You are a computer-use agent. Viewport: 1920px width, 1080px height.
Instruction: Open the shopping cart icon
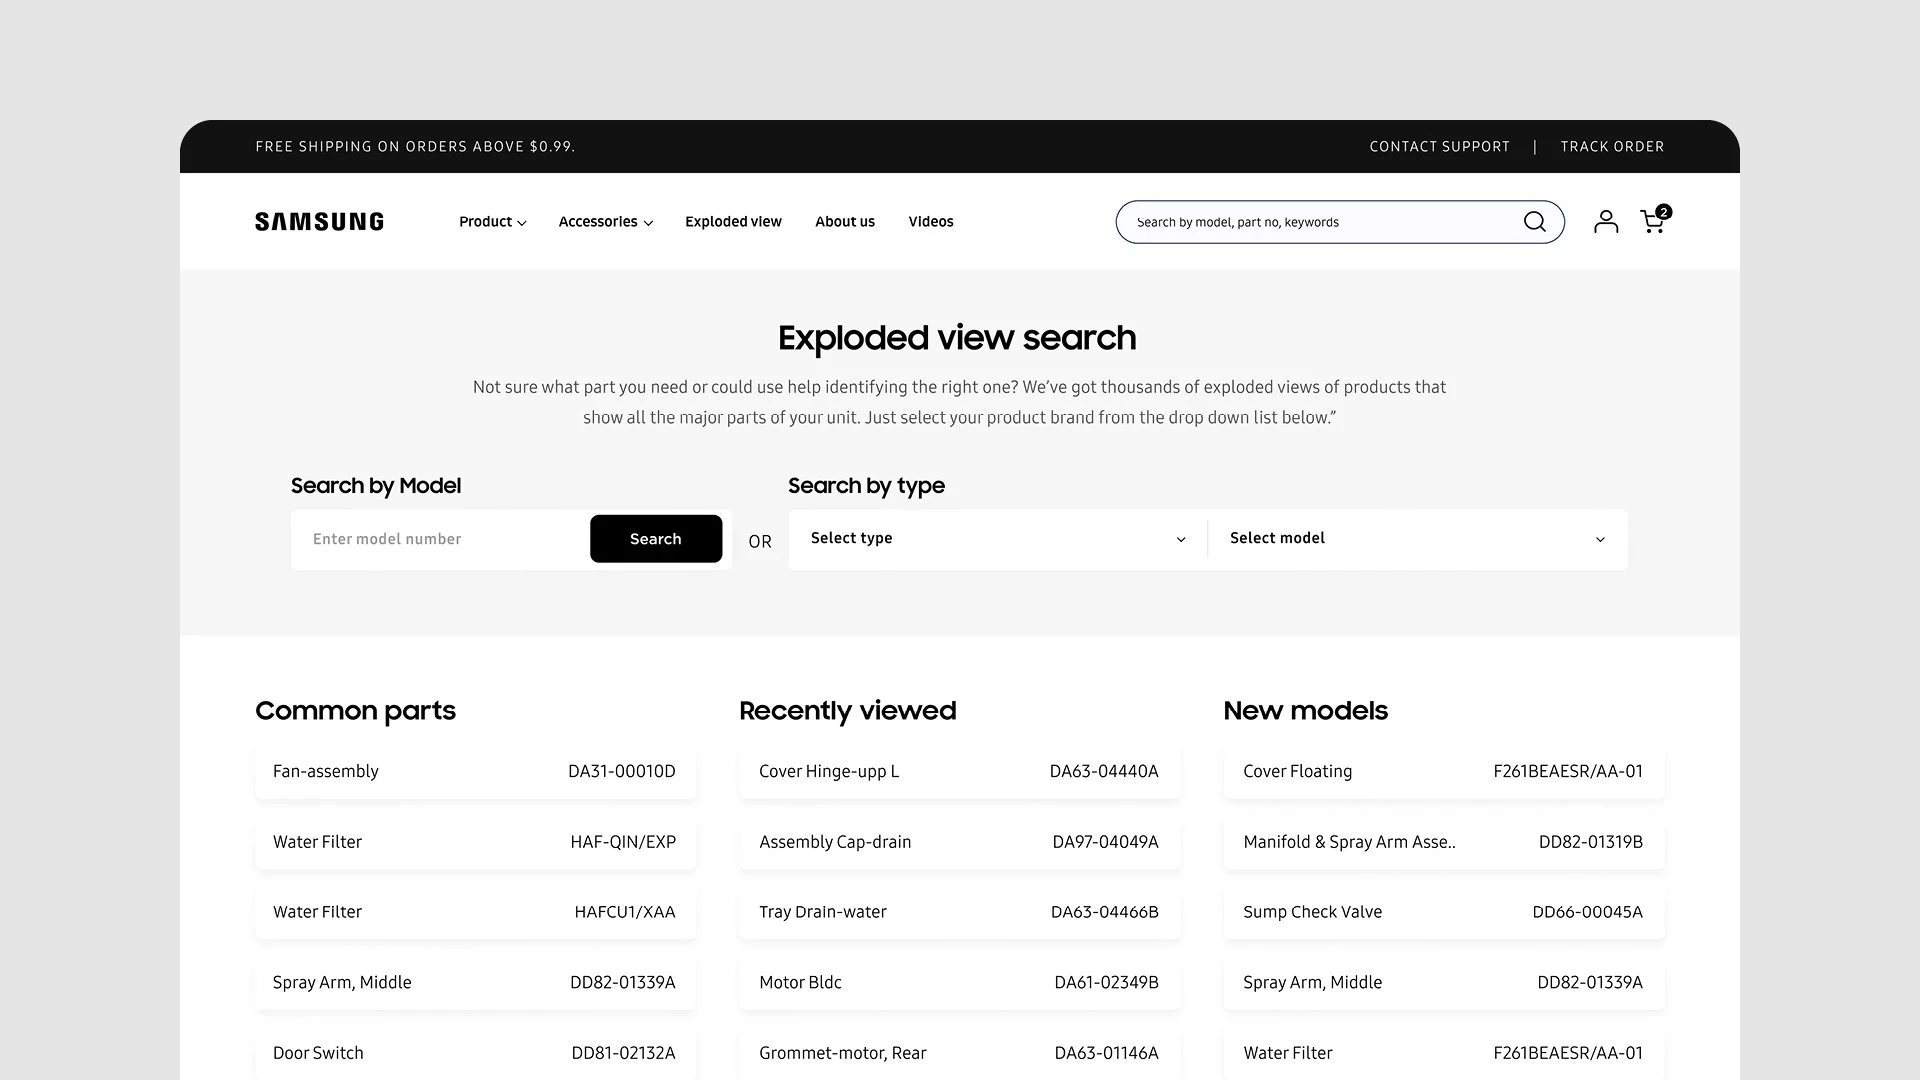[x=1653, y=222]
